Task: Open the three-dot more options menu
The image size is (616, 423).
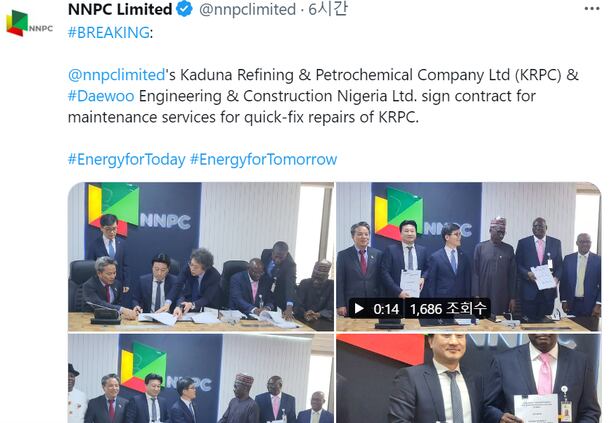Action: pyautogui.click(x=592, y=9)
